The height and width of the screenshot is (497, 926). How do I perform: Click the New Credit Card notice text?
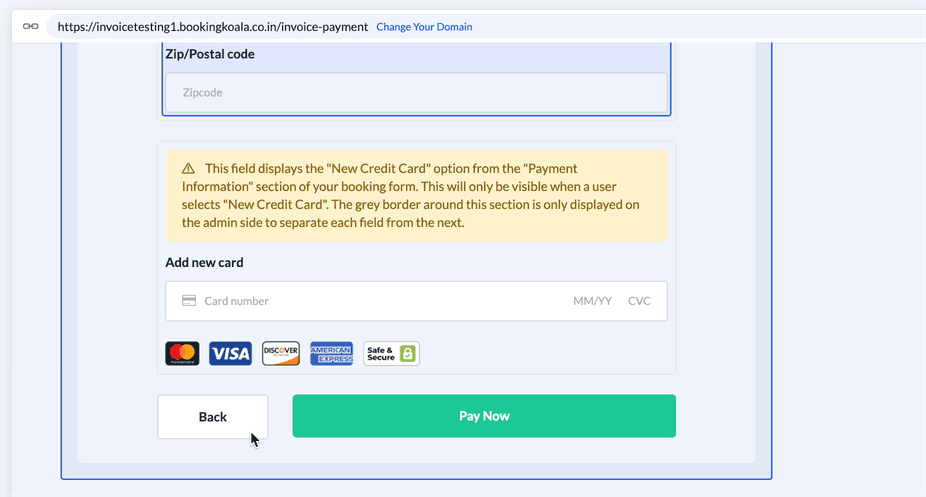[x=410, y=196]
